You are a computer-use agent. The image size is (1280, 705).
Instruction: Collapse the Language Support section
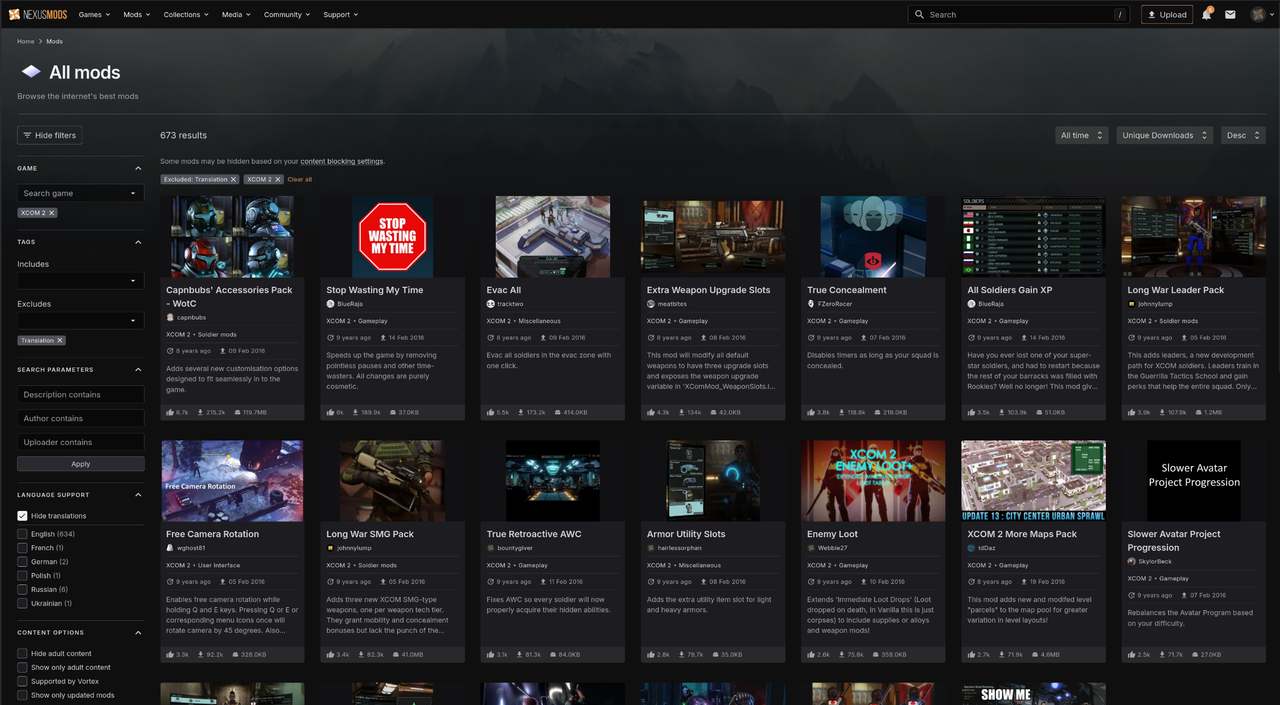point(138,495)
